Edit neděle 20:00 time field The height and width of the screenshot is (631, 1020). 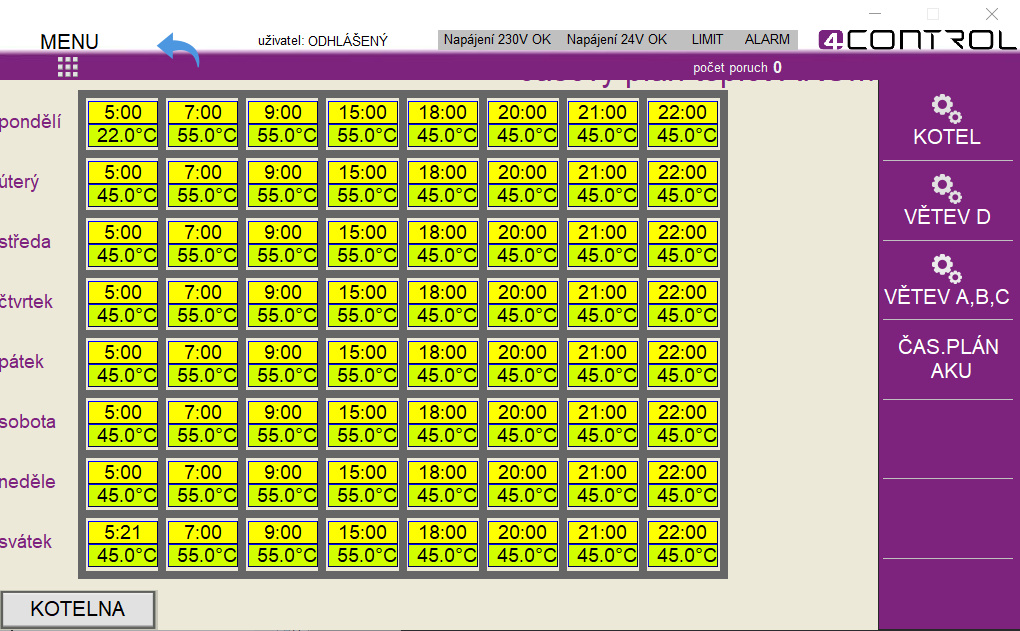522,472
